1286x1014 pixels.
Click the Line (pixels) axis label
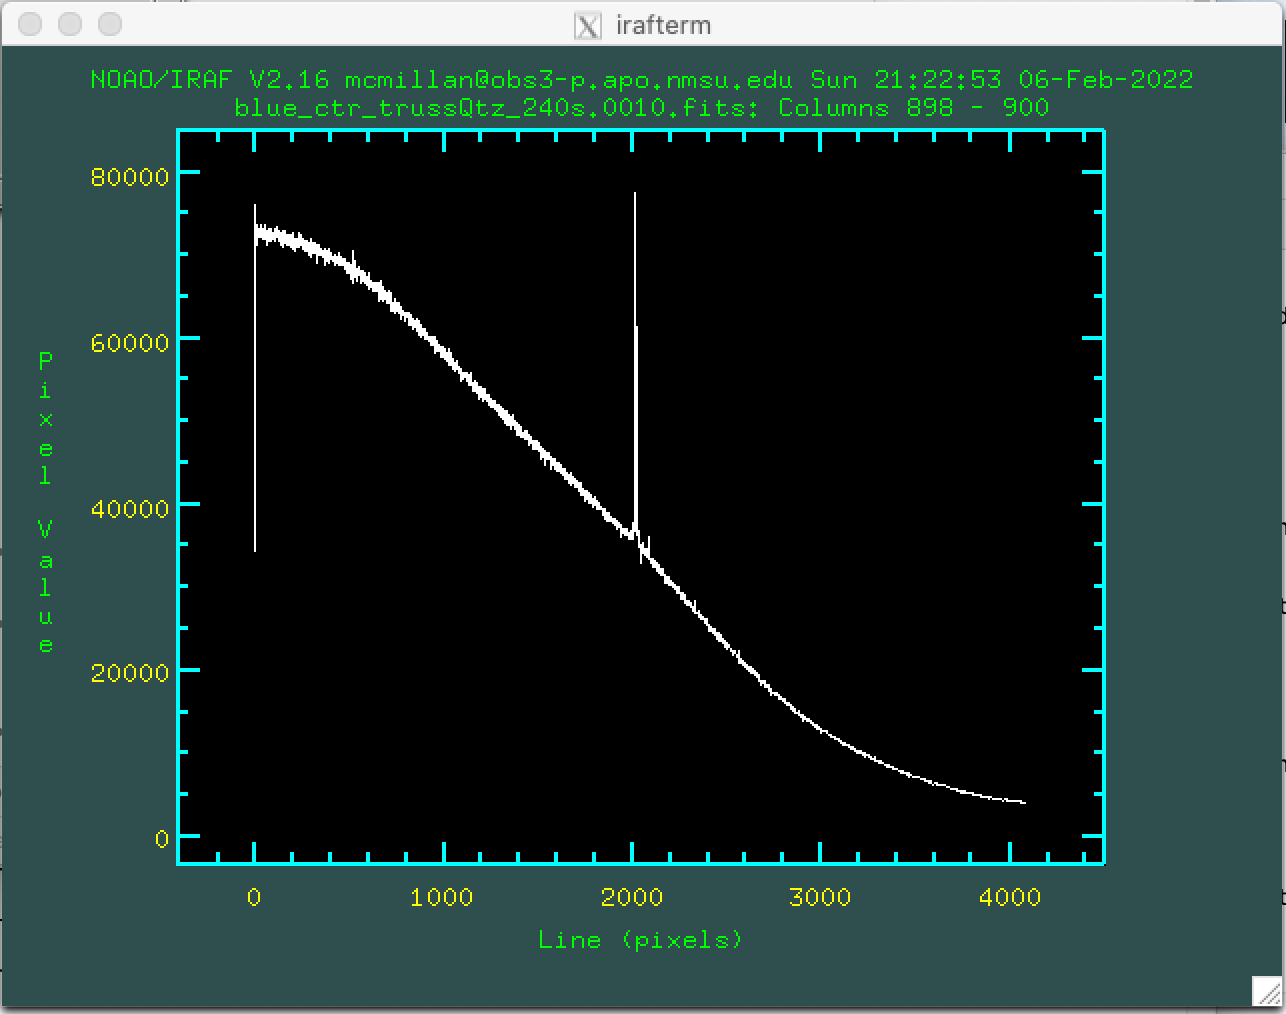click(x=640, y=939)
